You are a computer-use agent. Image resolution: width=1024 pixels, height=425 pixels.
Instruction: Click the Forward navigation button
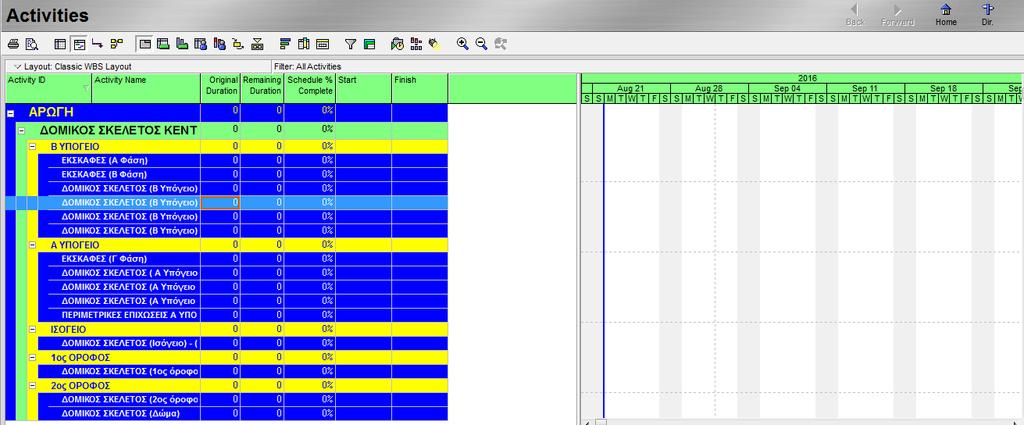click(x=898, y=15)
